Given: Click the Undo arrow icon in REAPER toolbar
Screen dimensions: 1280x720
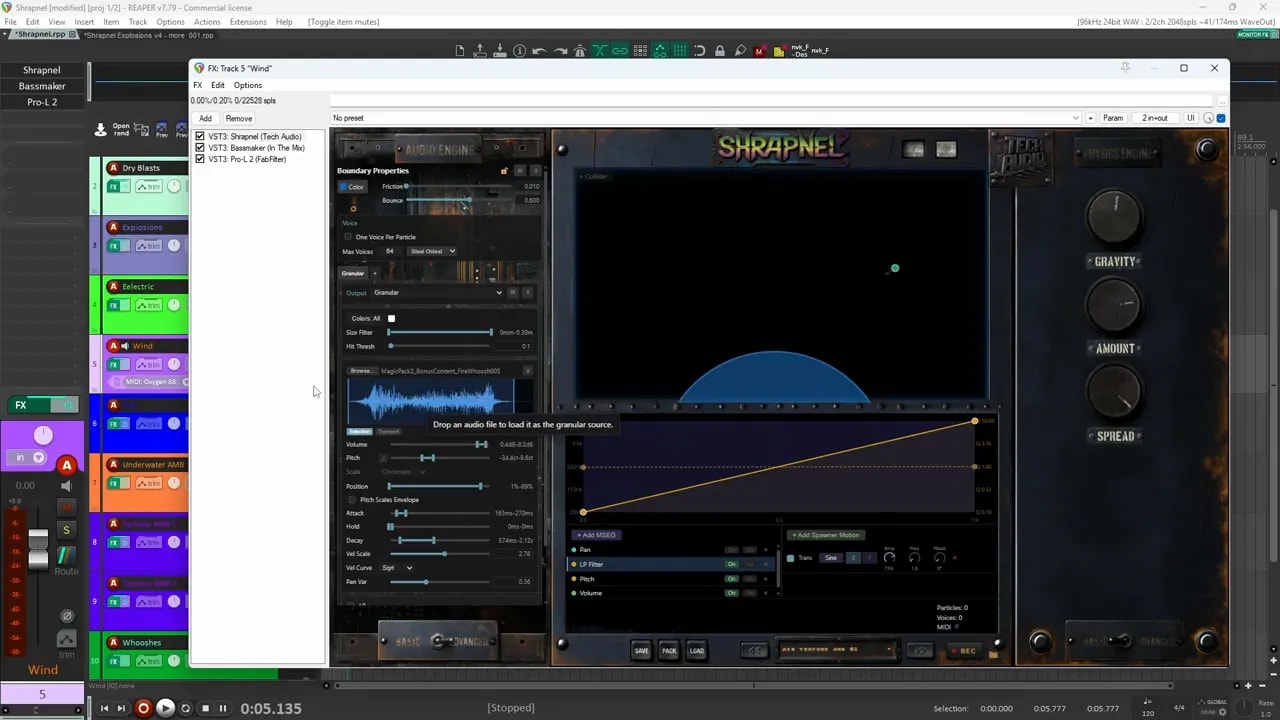Looking at the screenshot, I should (539, 51).
